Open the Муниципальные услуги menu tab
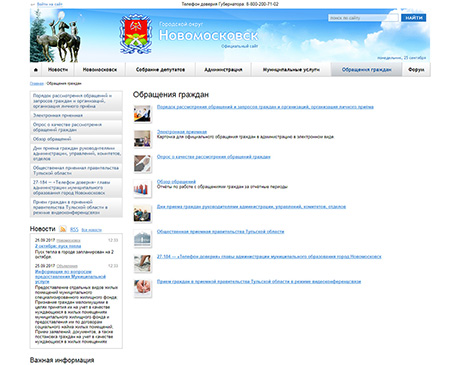Screen dimensions: 460x365 [291, 70]
